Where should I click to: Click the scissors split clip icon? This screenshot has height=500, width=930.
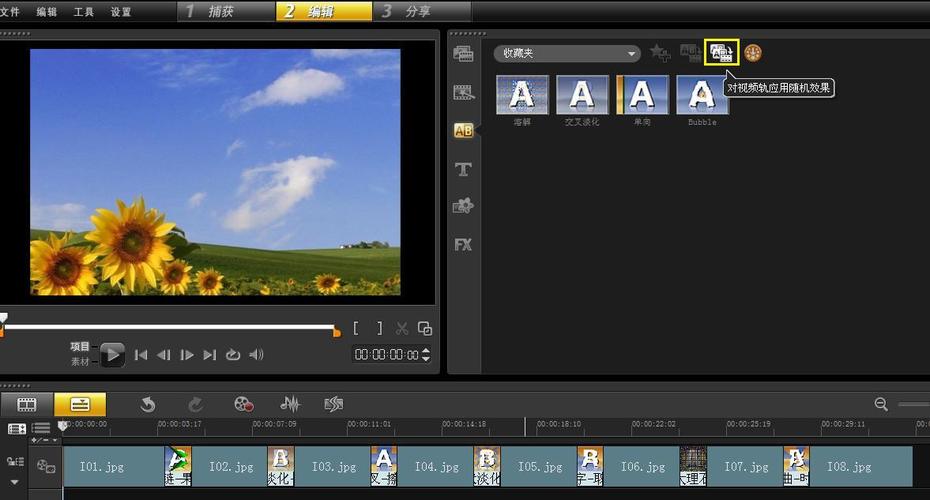pyautogui.click(x=402, y=328)
